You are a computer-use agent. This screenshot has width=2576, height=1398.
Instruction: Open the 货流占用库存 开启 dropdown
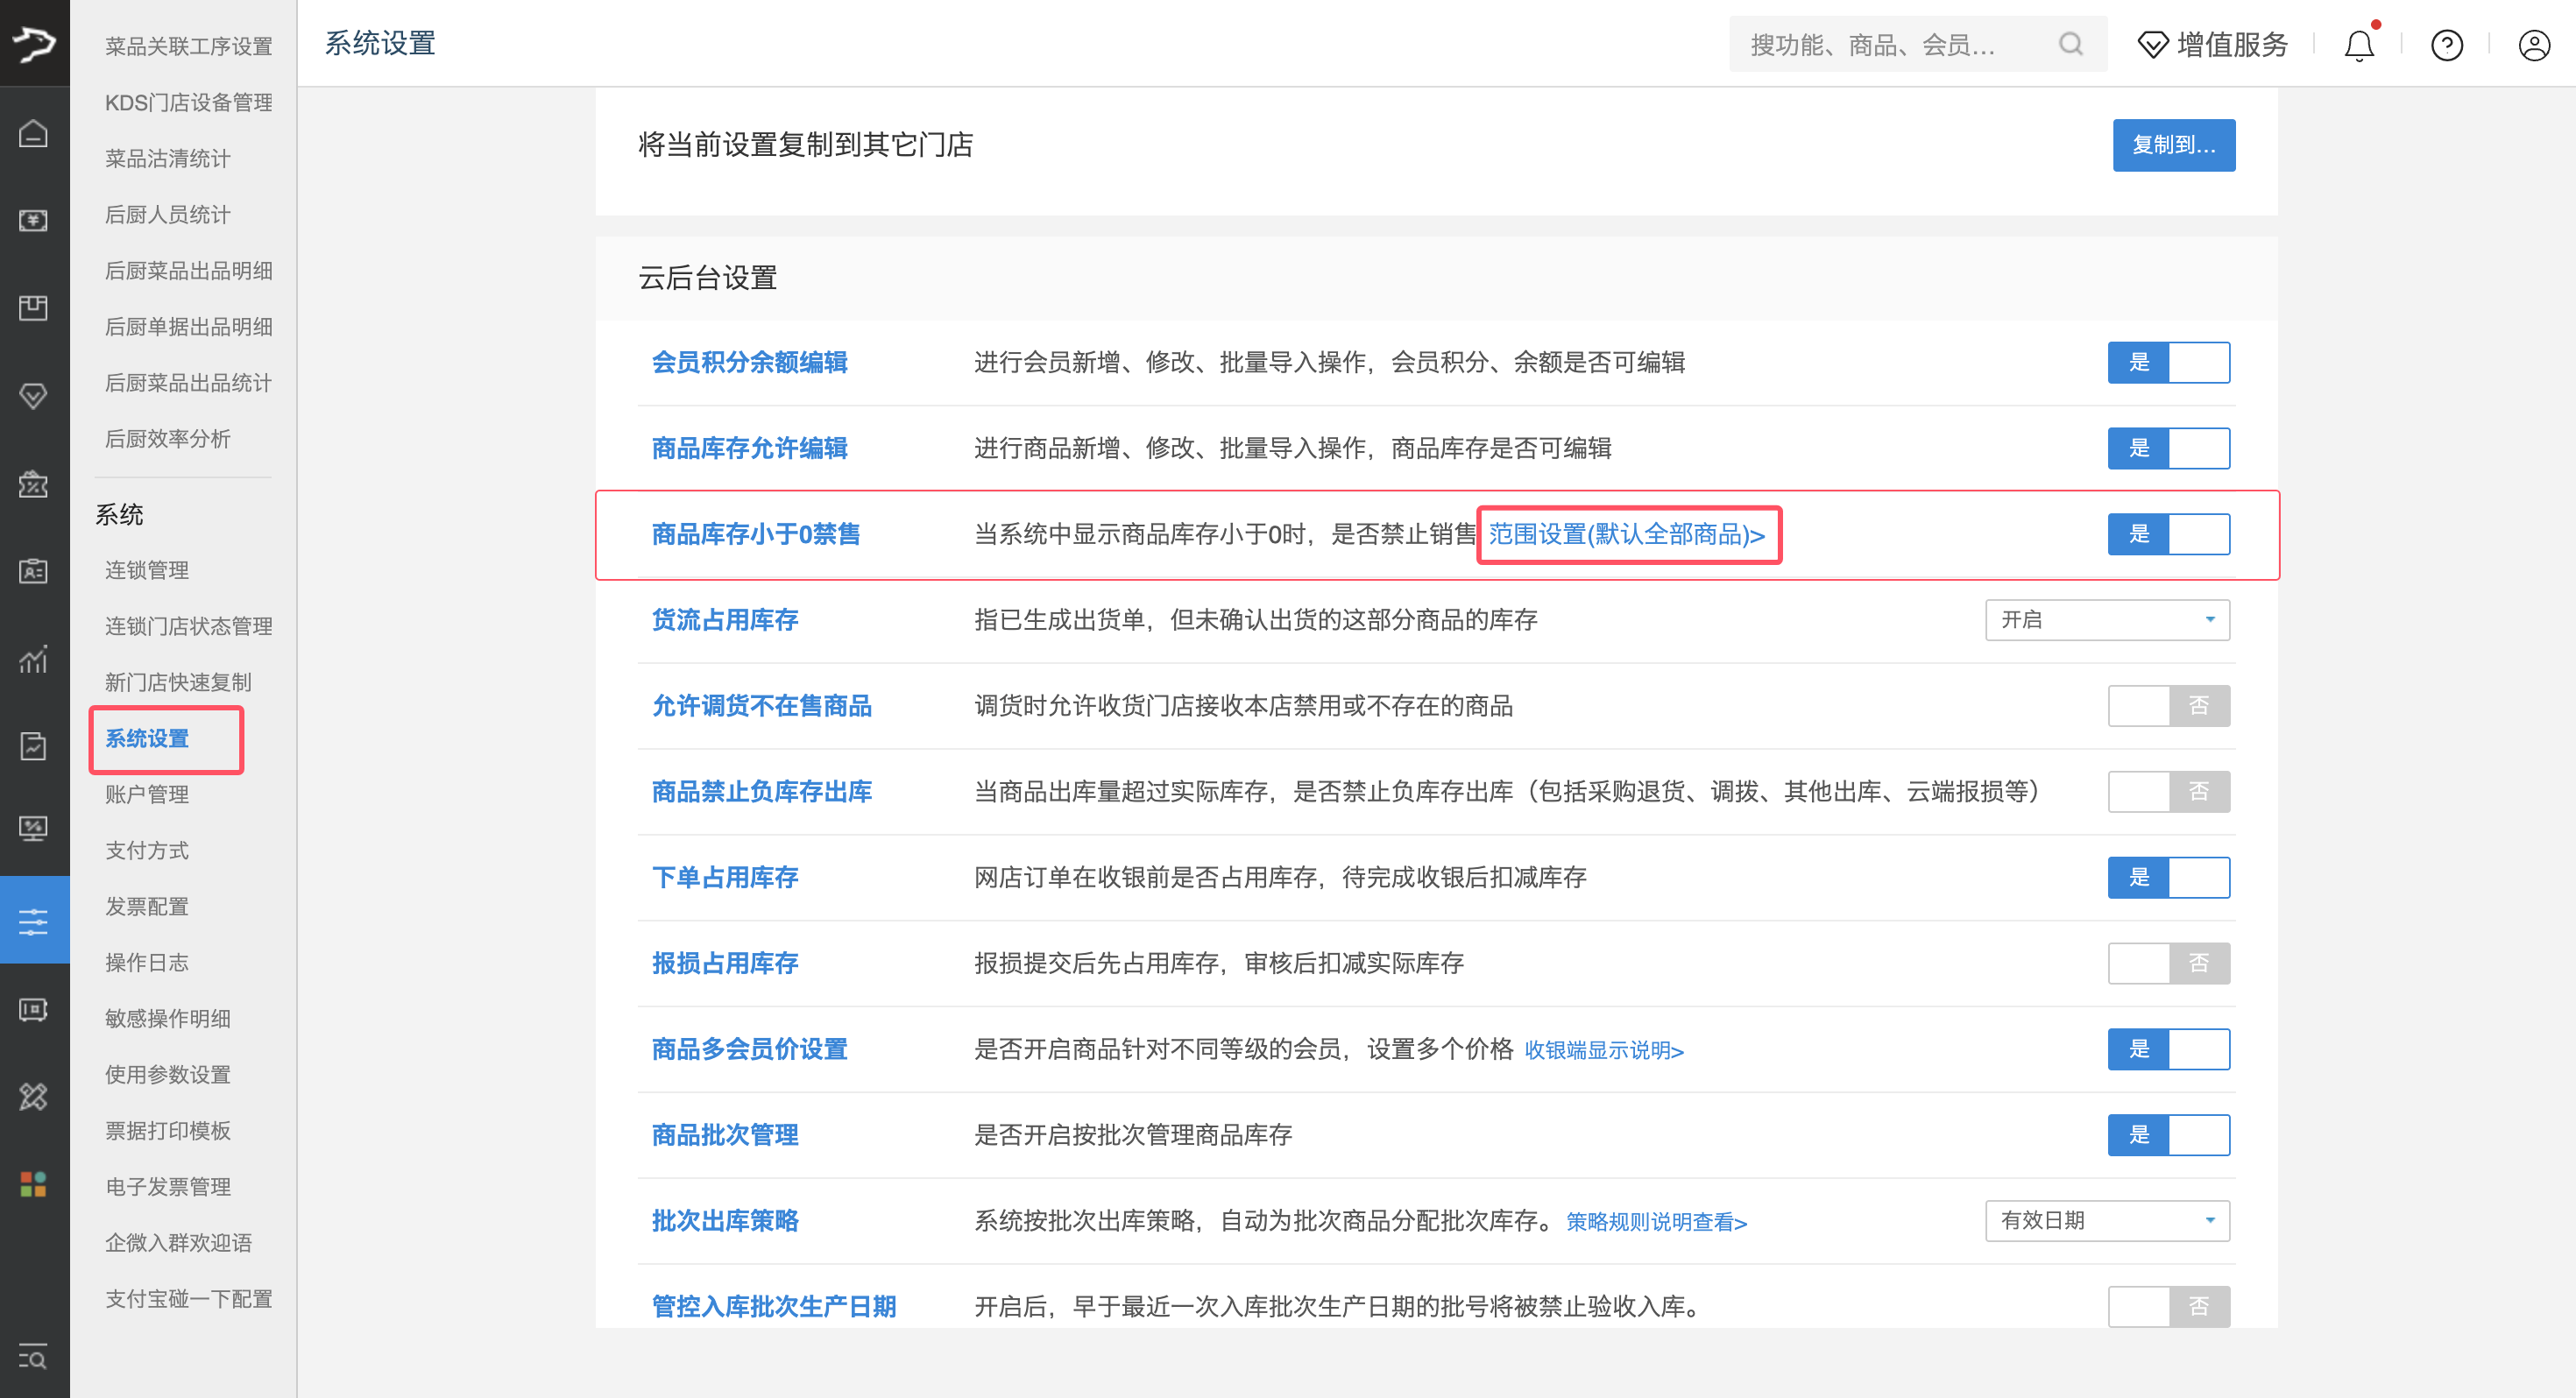[2107, 620]
